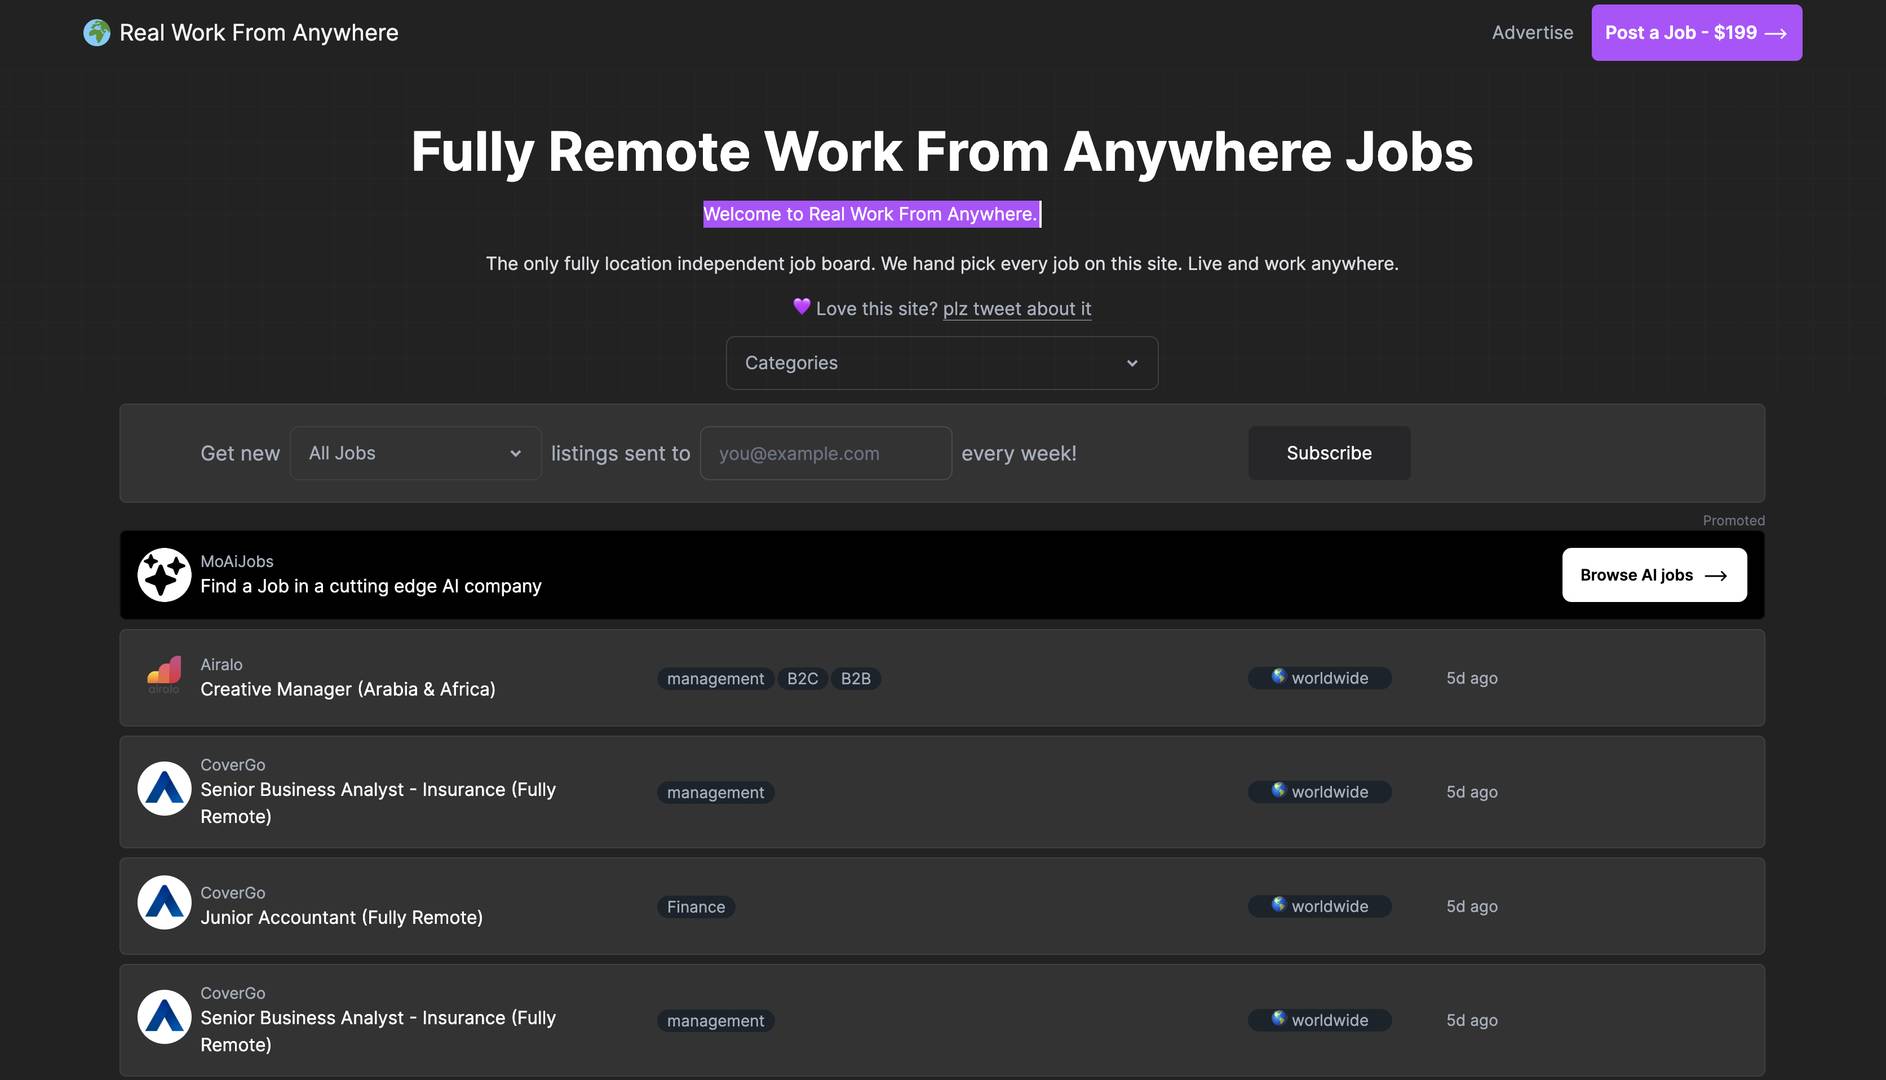Click the email address input field
The width and height of the screenshot is (1886, 1080).
(x=825, y=453)
